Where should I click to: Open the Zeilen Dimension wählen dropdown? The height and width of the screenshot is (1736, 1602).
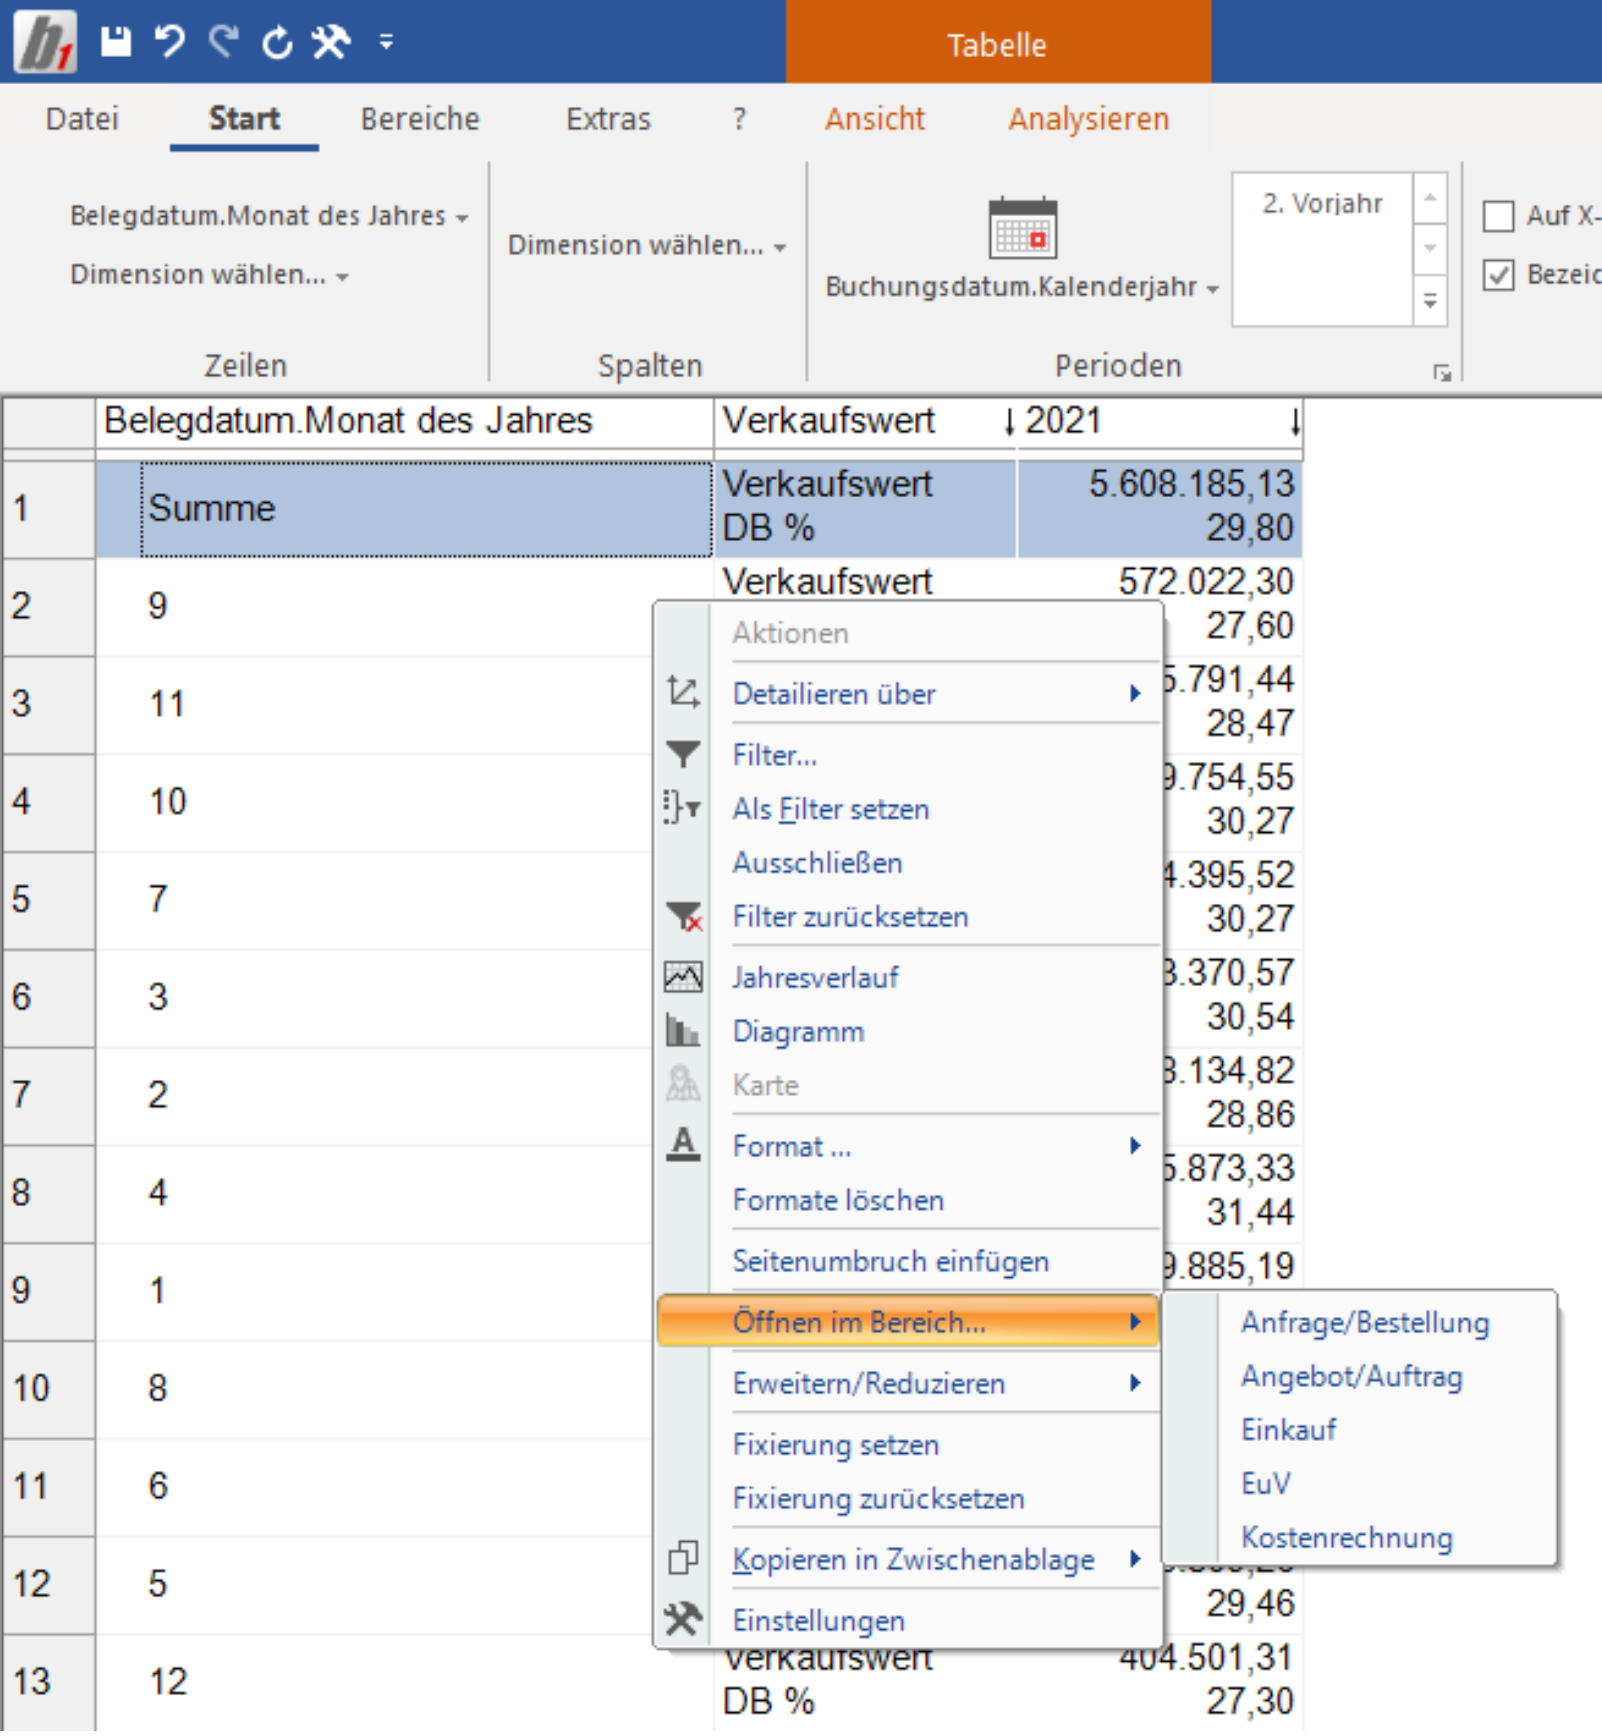pyautogui.click(x=209, y=275)
